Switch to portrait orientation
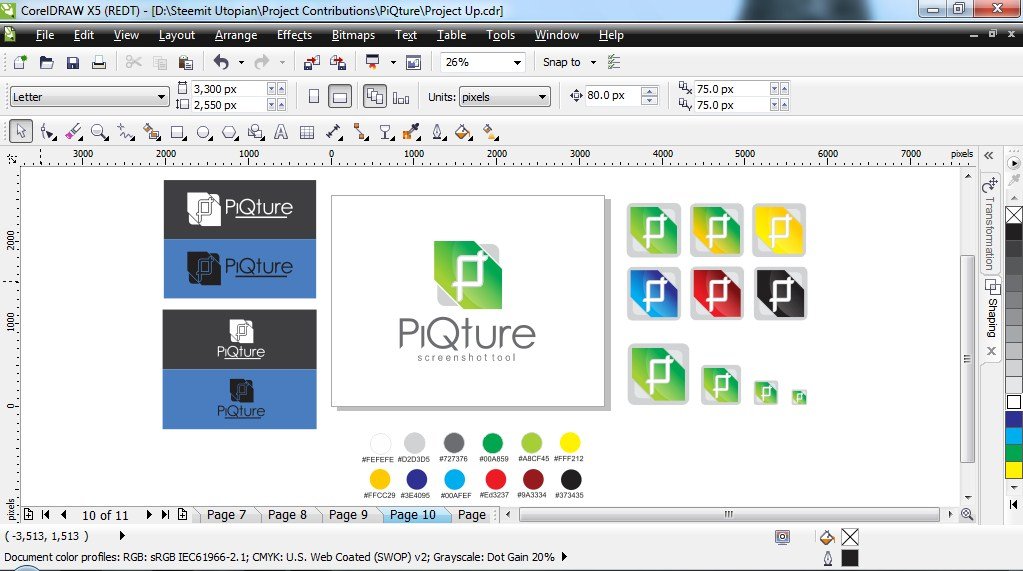 pos(314,97)
